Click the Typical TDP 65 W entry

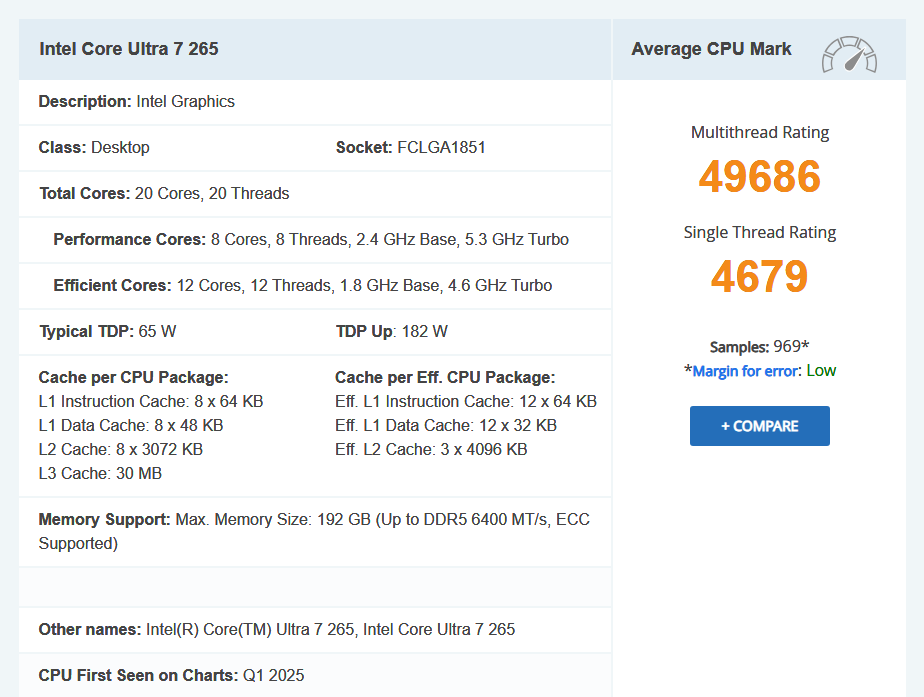(107, 332)
